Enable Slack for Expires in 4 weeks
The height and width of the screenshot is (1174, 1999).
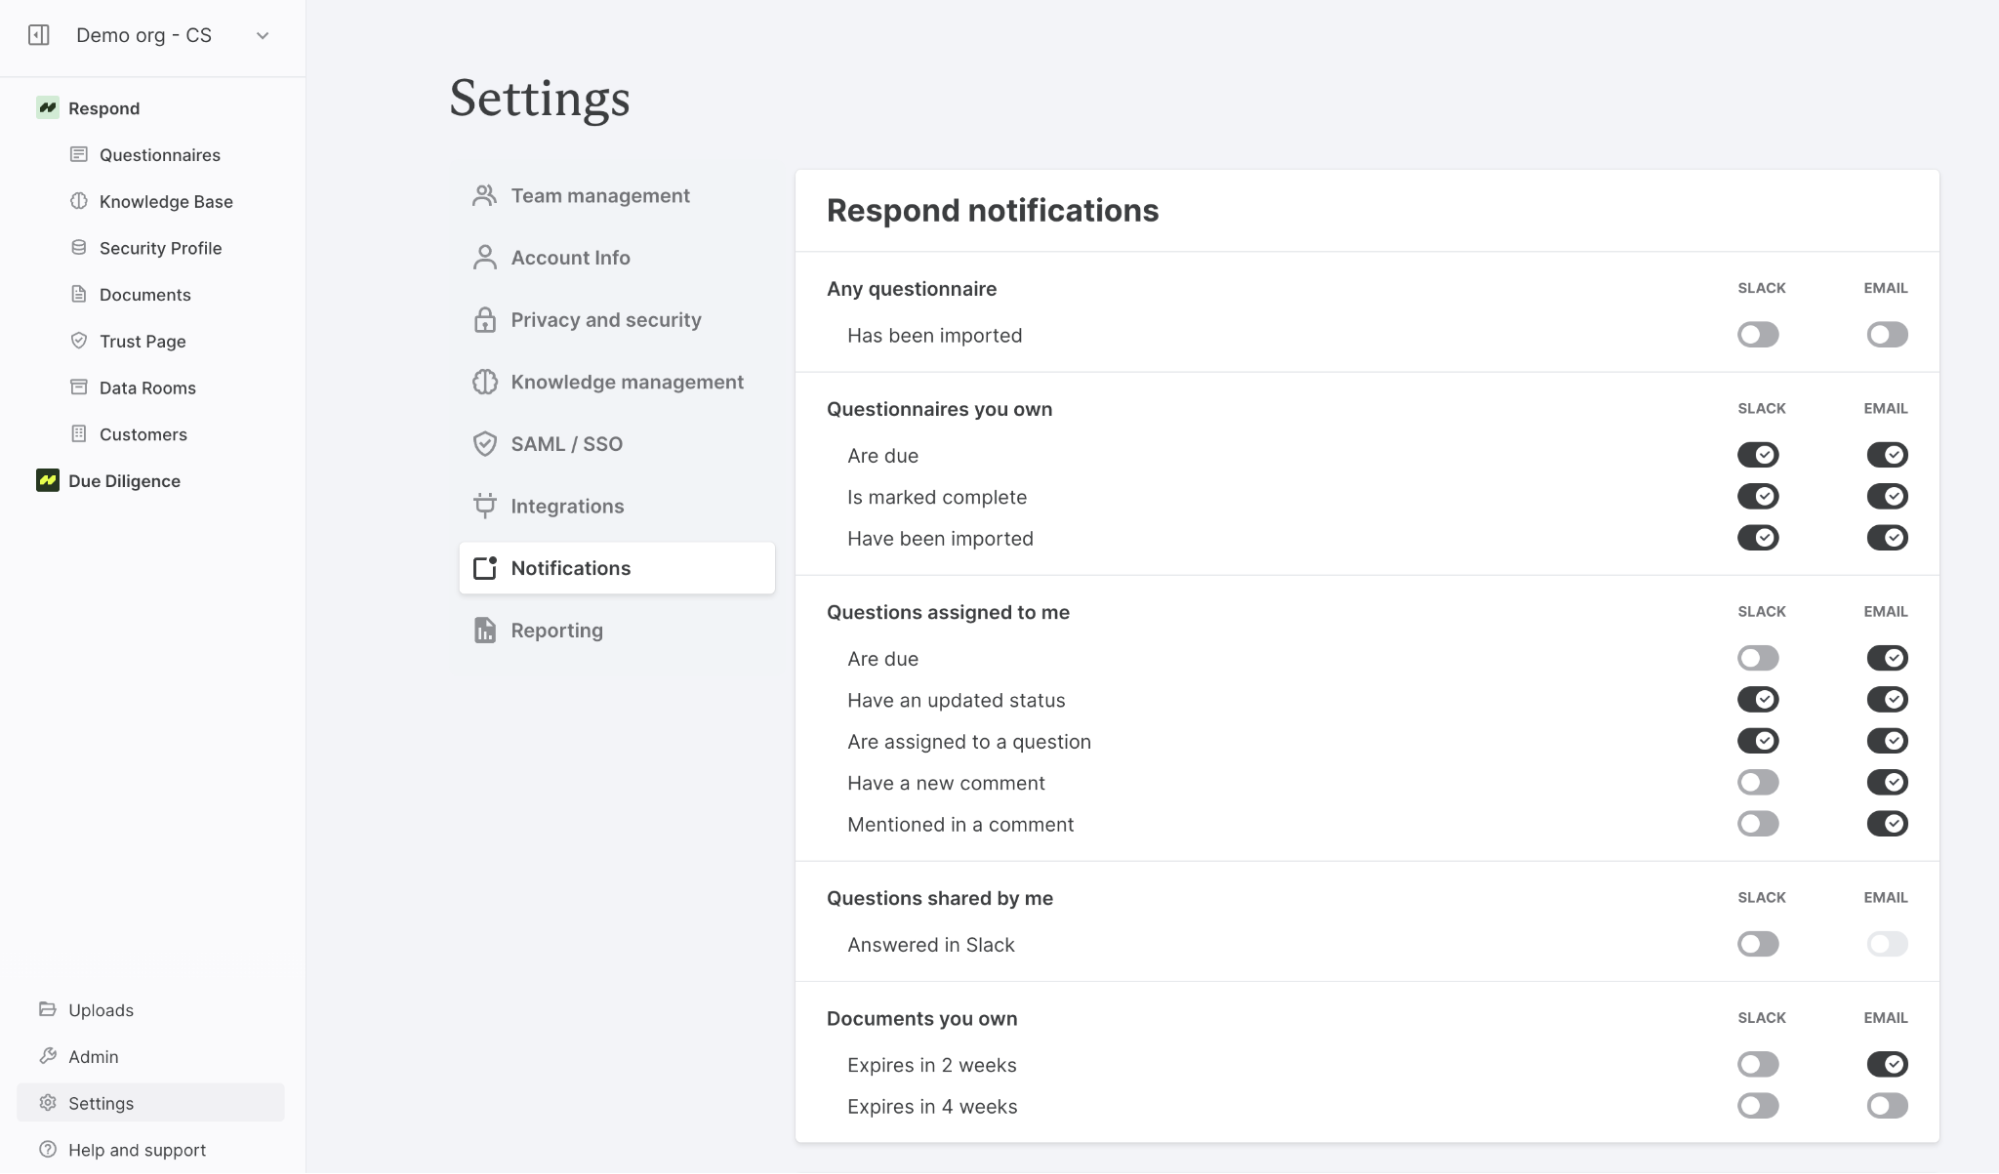point(1758,1106)
